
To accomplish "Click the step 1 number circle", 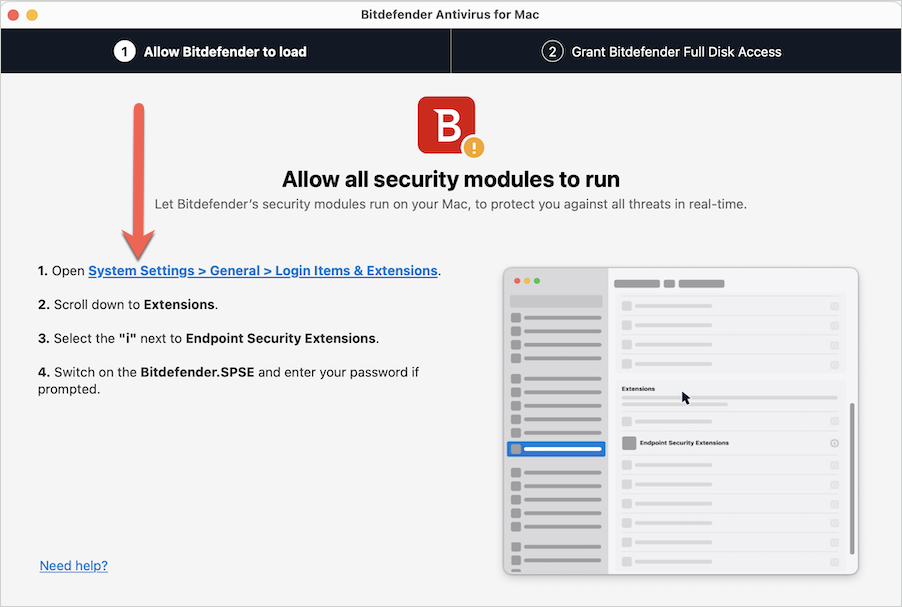I will [124, 51].
